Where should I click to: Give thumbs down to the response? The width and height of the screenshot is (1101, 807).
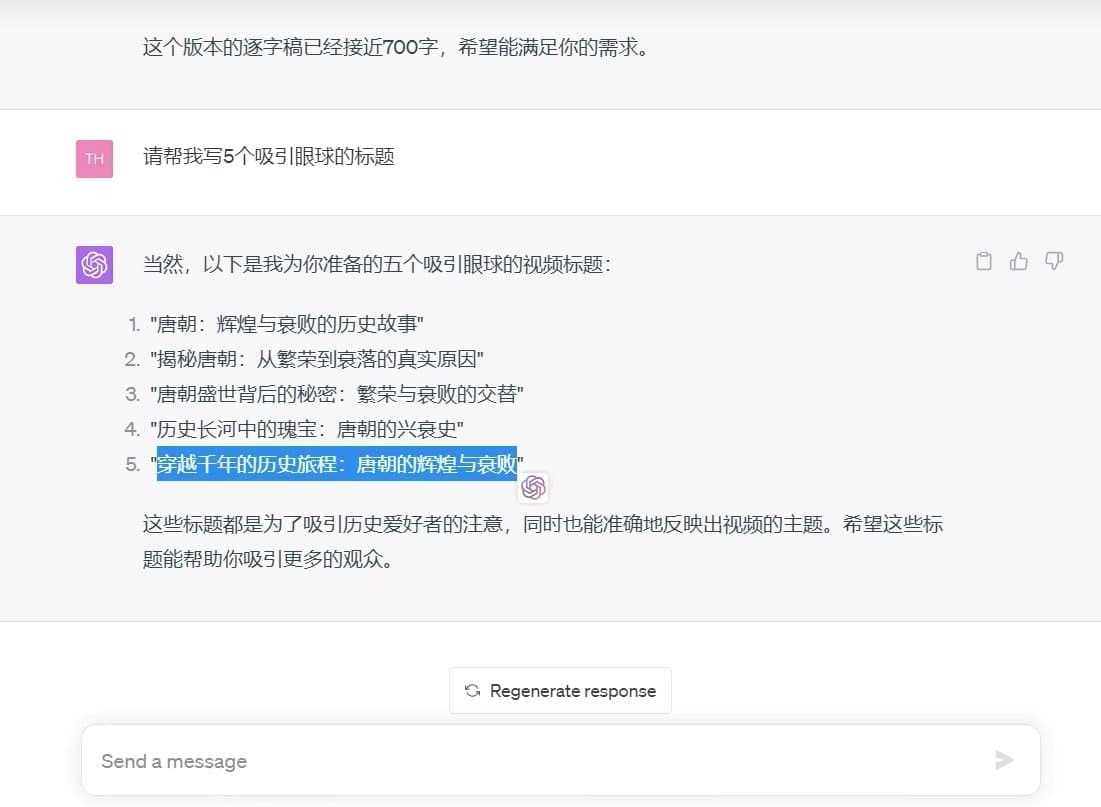1053,261
